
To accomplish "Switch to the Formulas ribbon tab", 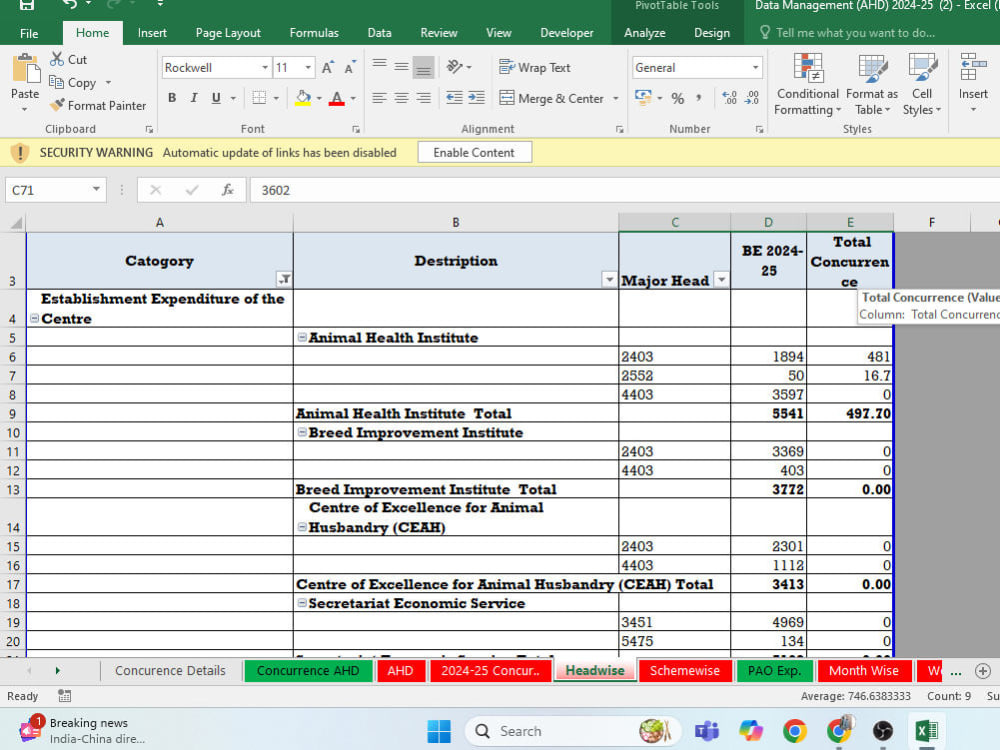I will point(314,33).
